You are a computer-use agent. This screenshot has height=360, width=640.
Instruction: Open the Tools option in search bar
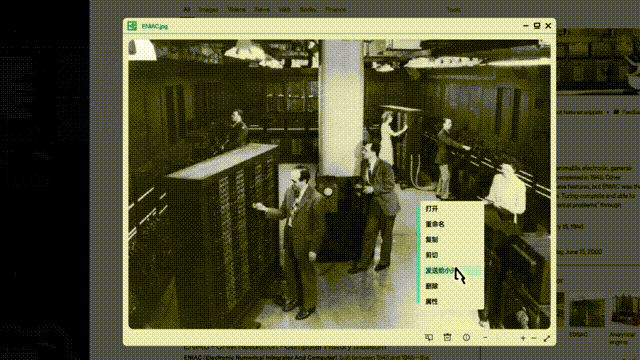[x=454, y=9]
